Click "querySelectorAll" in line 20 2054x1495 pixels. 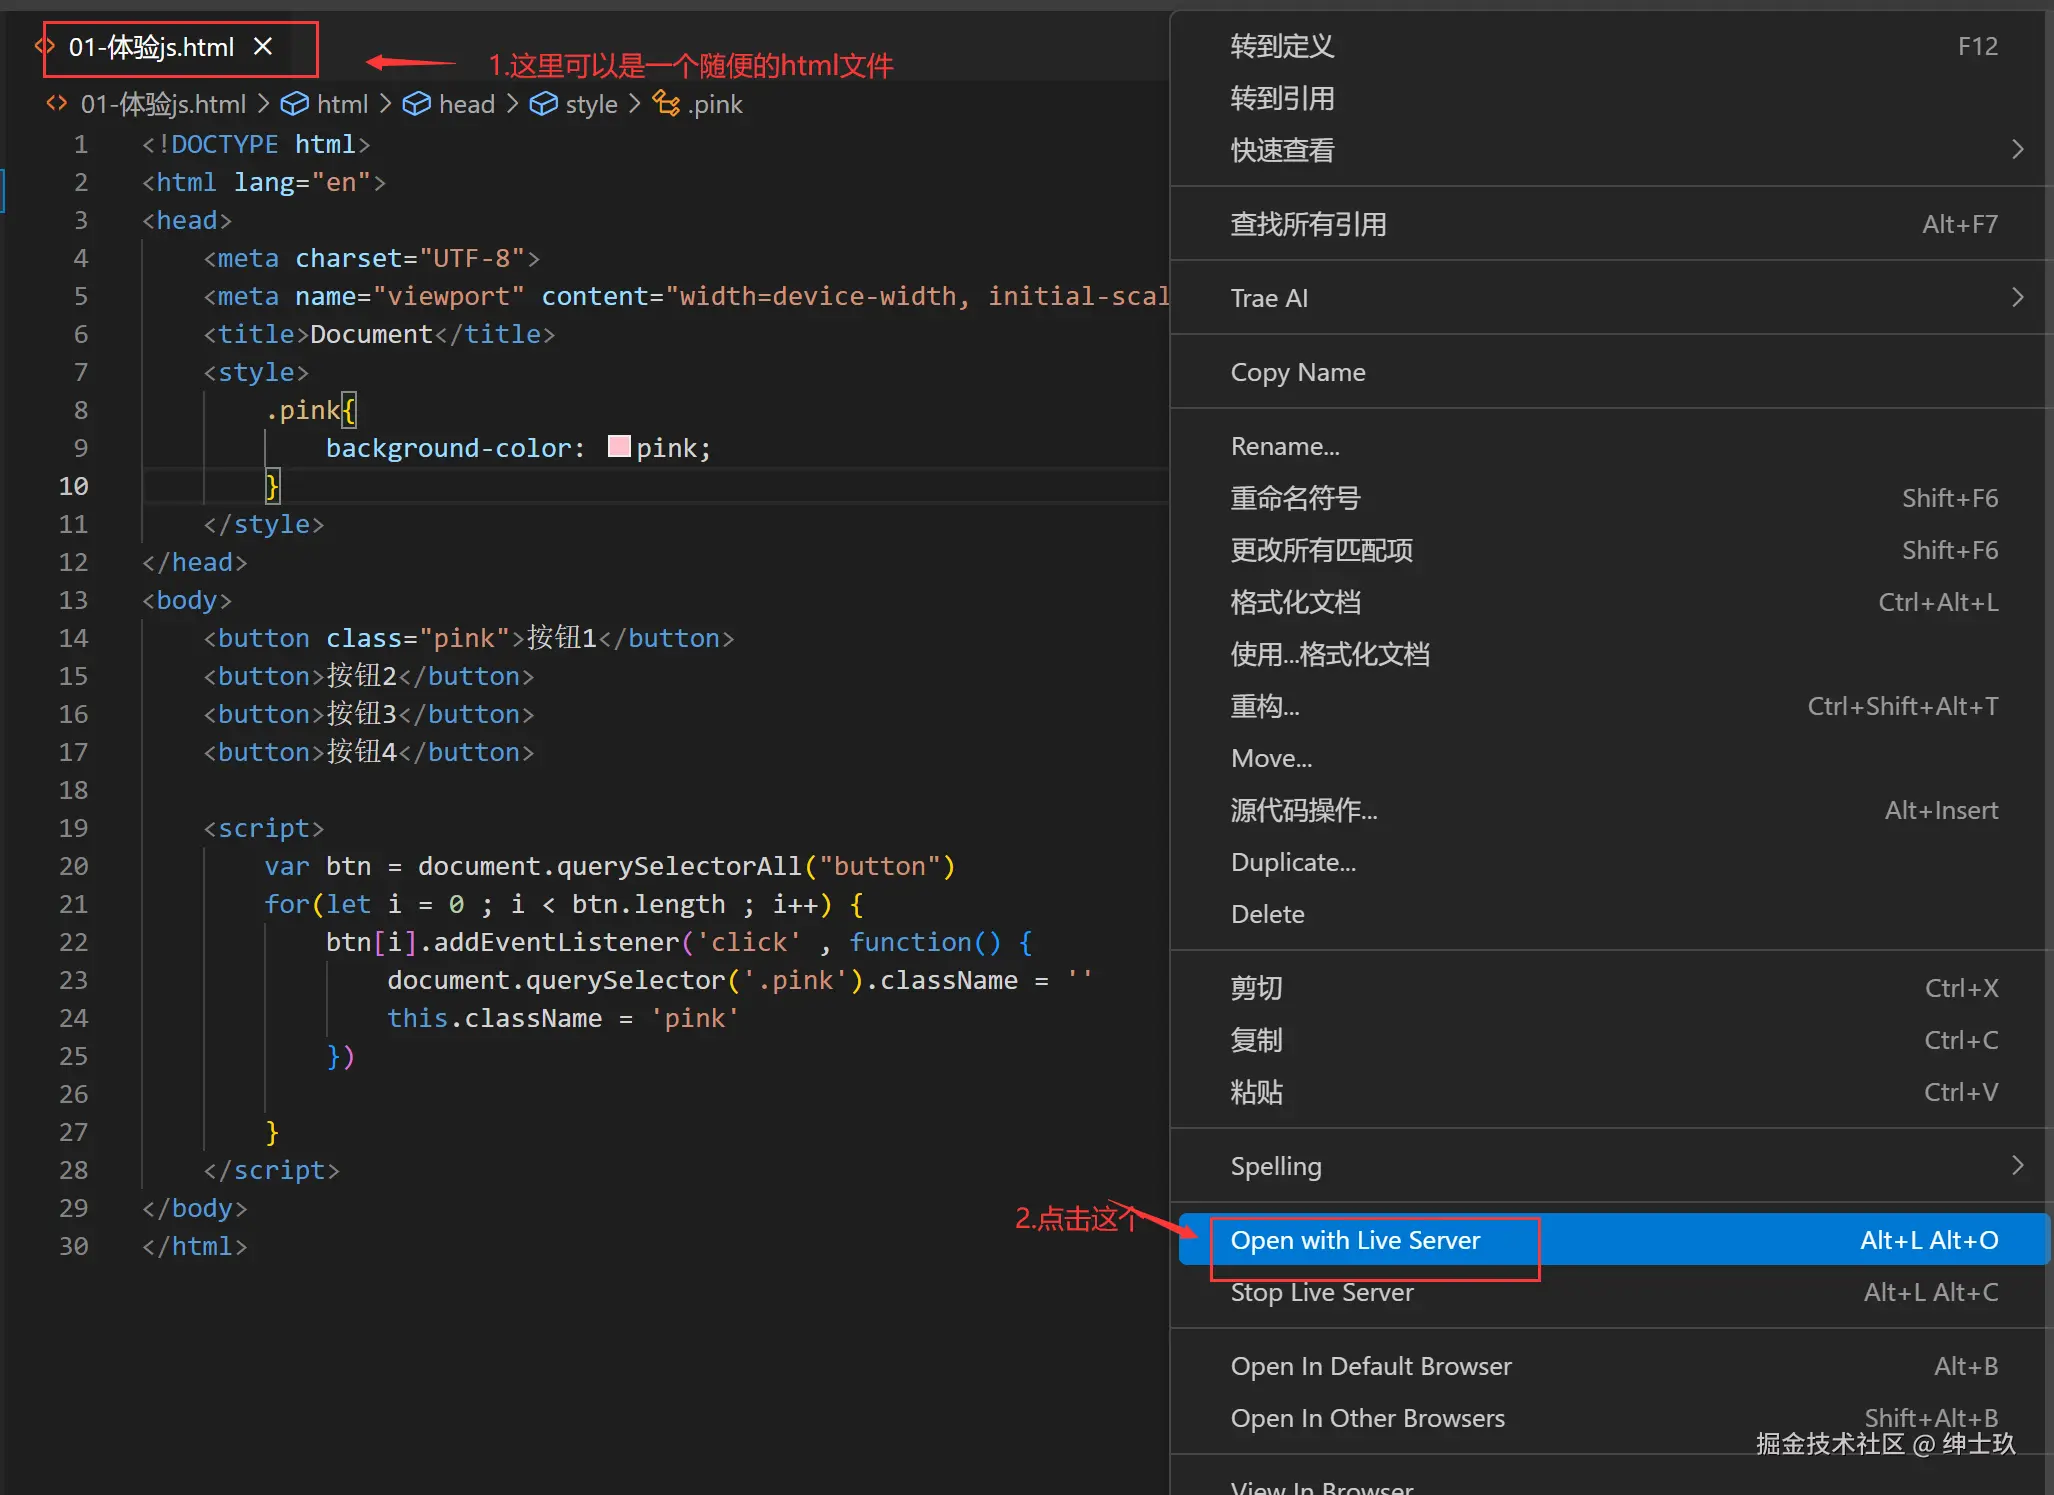point(679,866)
